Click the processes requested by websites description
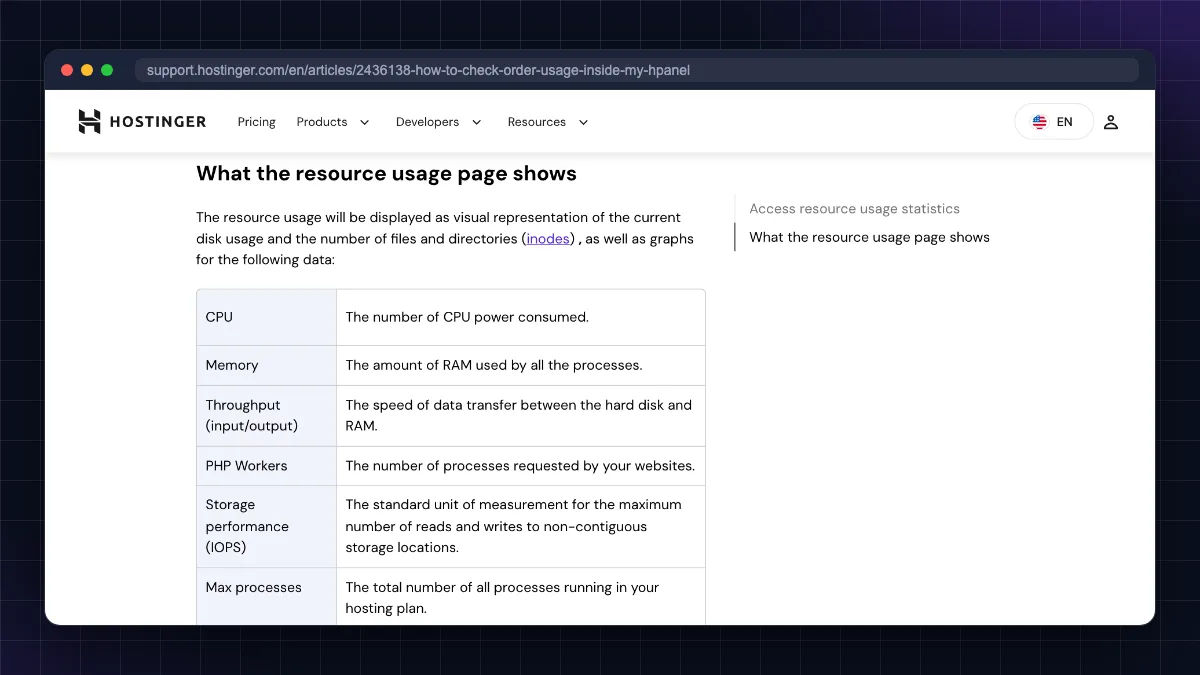Viewport: 1200px width, 675px height. pos(520,465)
